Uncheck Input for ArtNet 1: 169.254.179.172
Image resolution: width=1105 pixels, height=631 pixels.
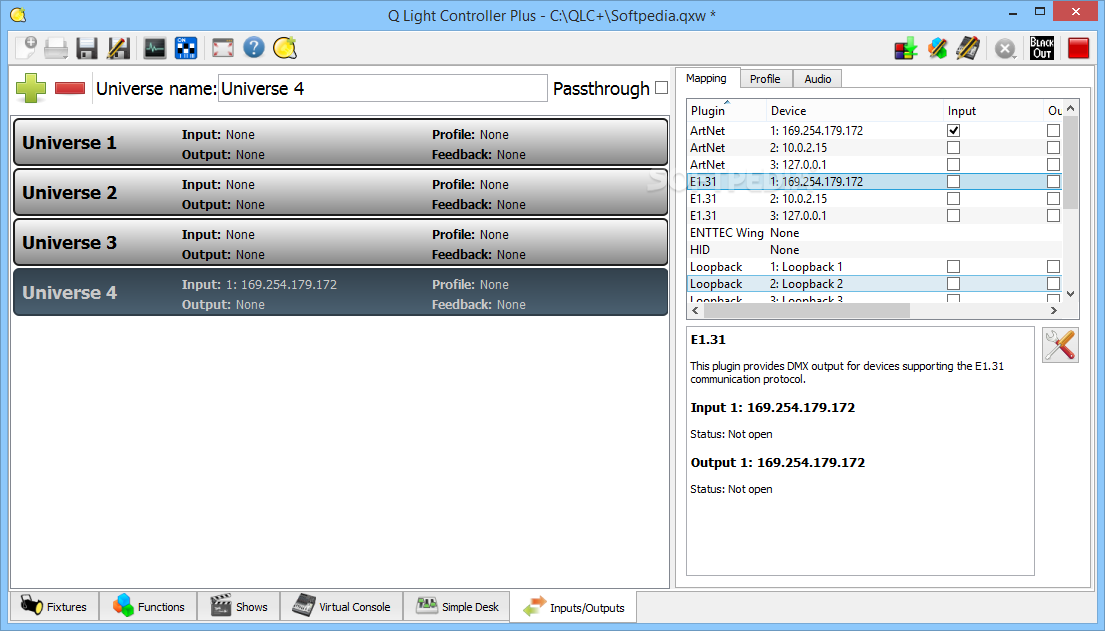pos(953,130)
